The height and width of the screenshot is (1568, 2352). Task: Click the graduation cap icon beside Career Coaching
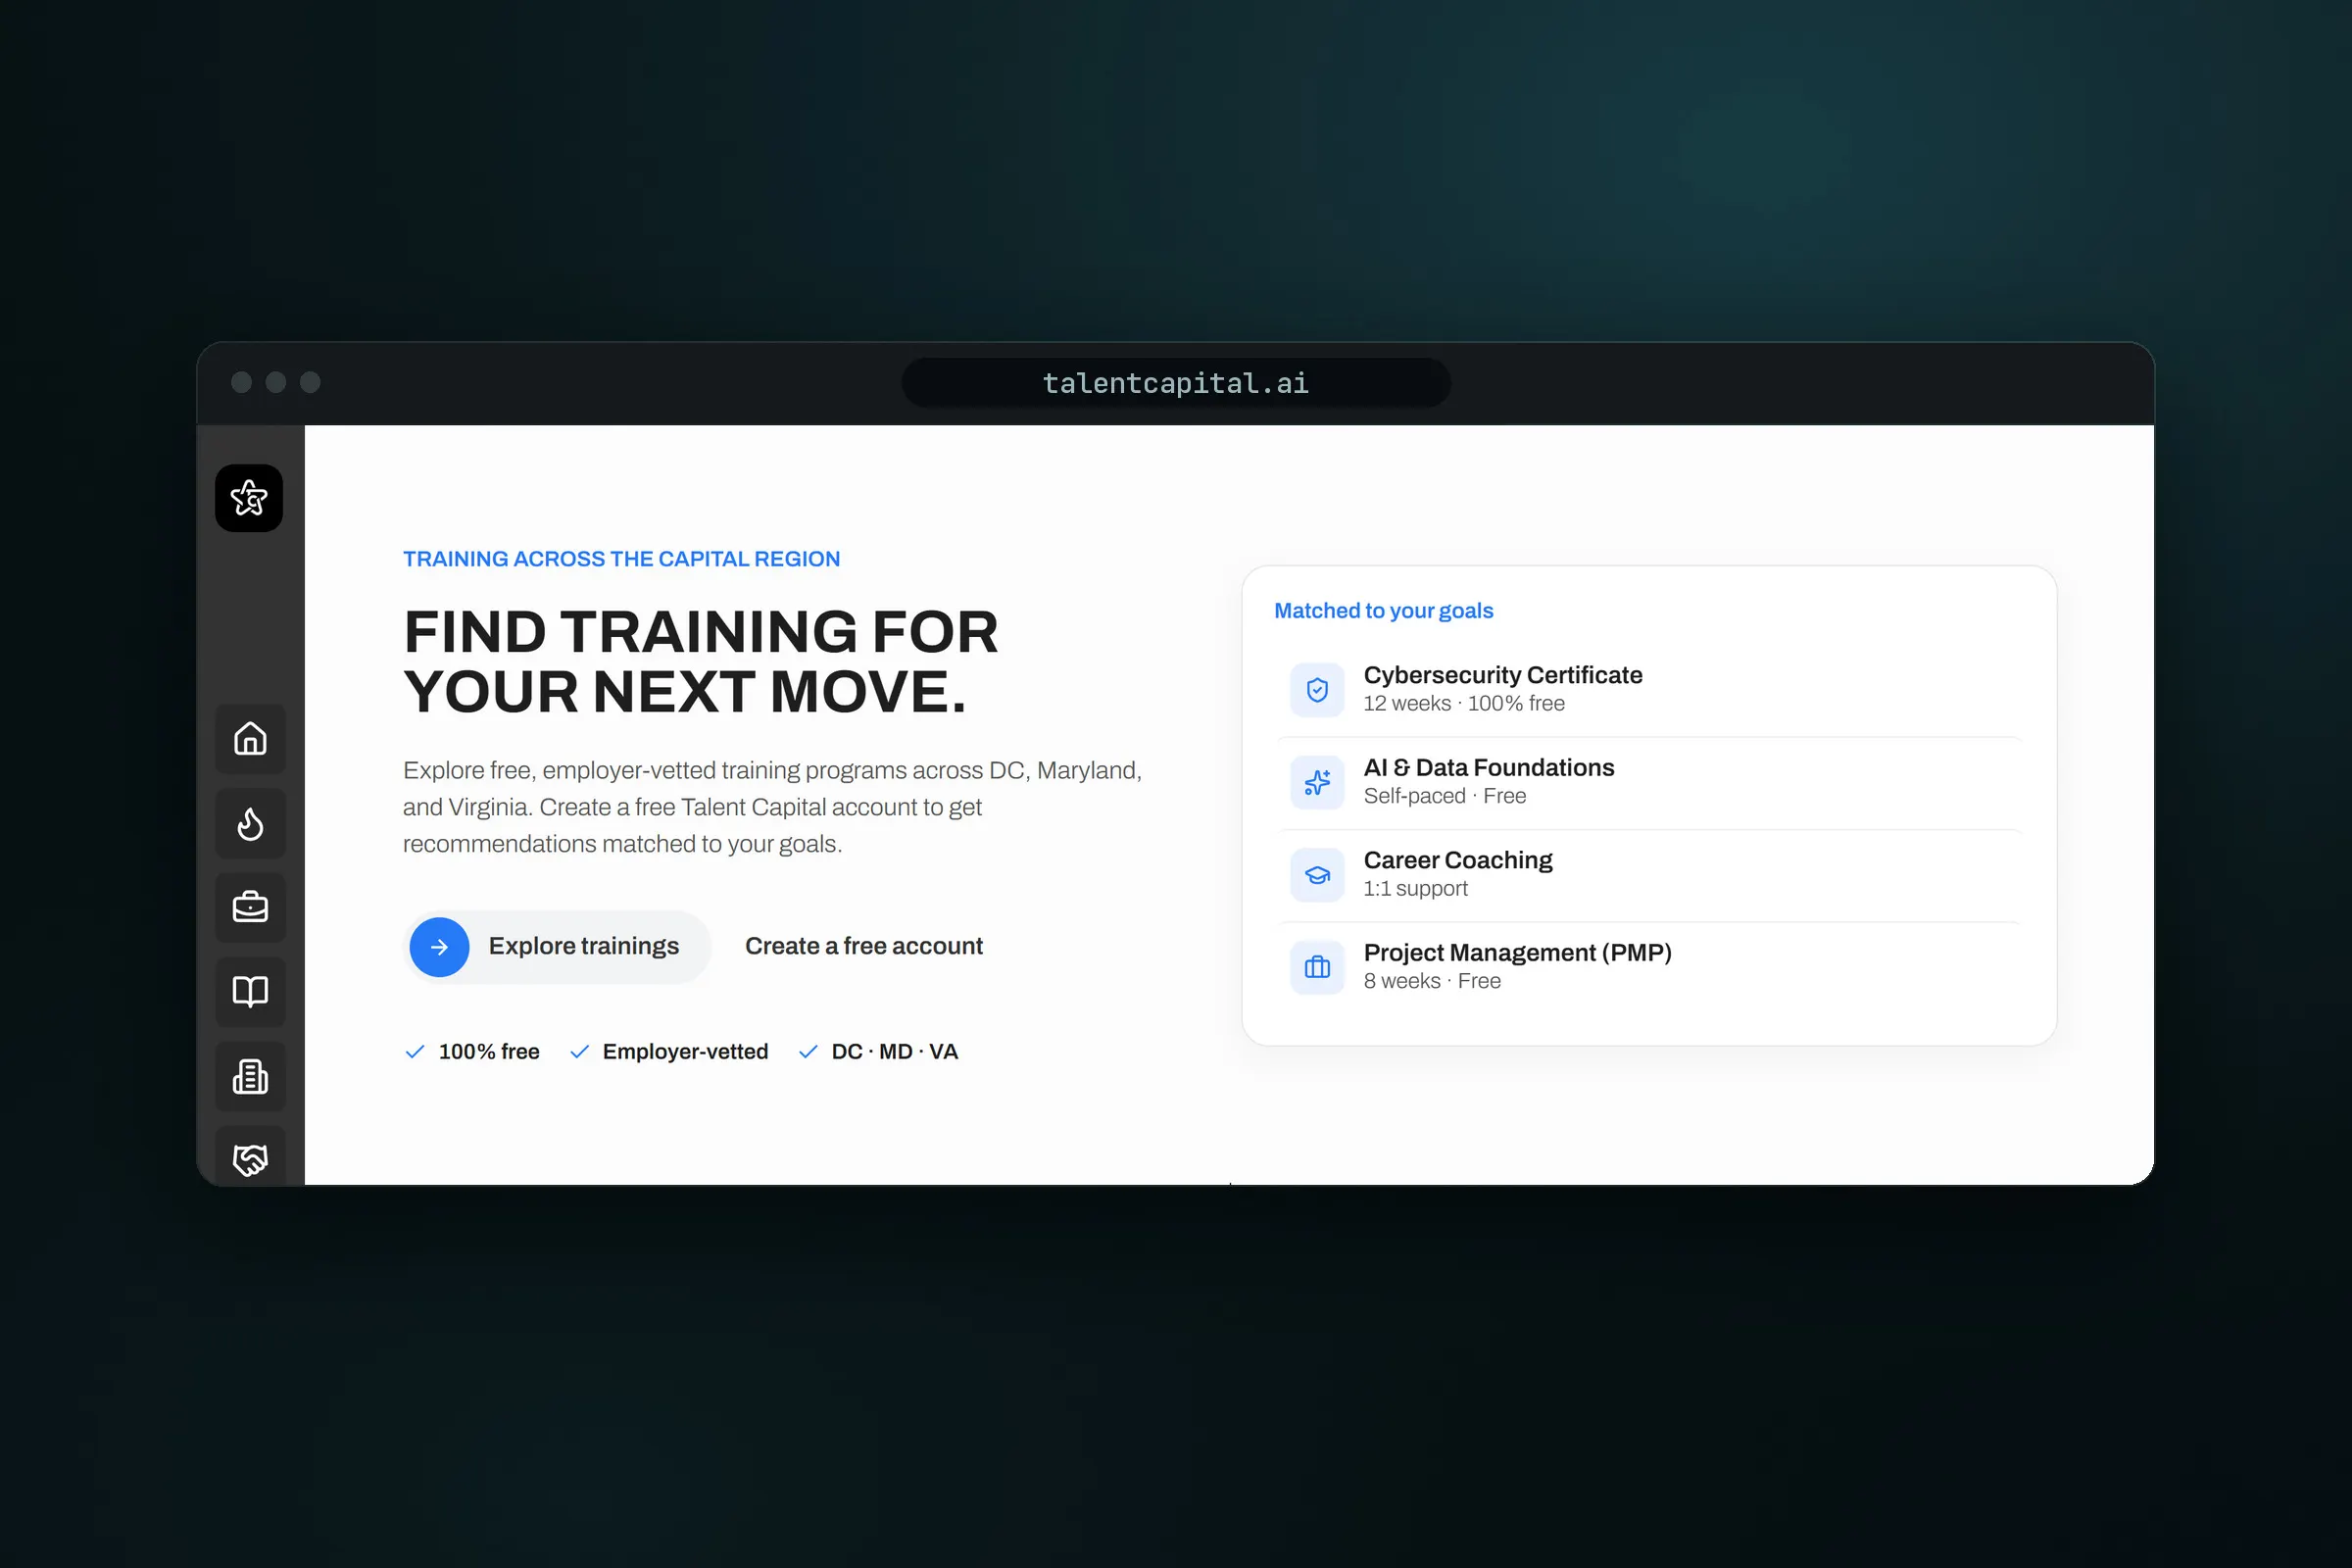pyautogui.click(x=1317, y=875)
